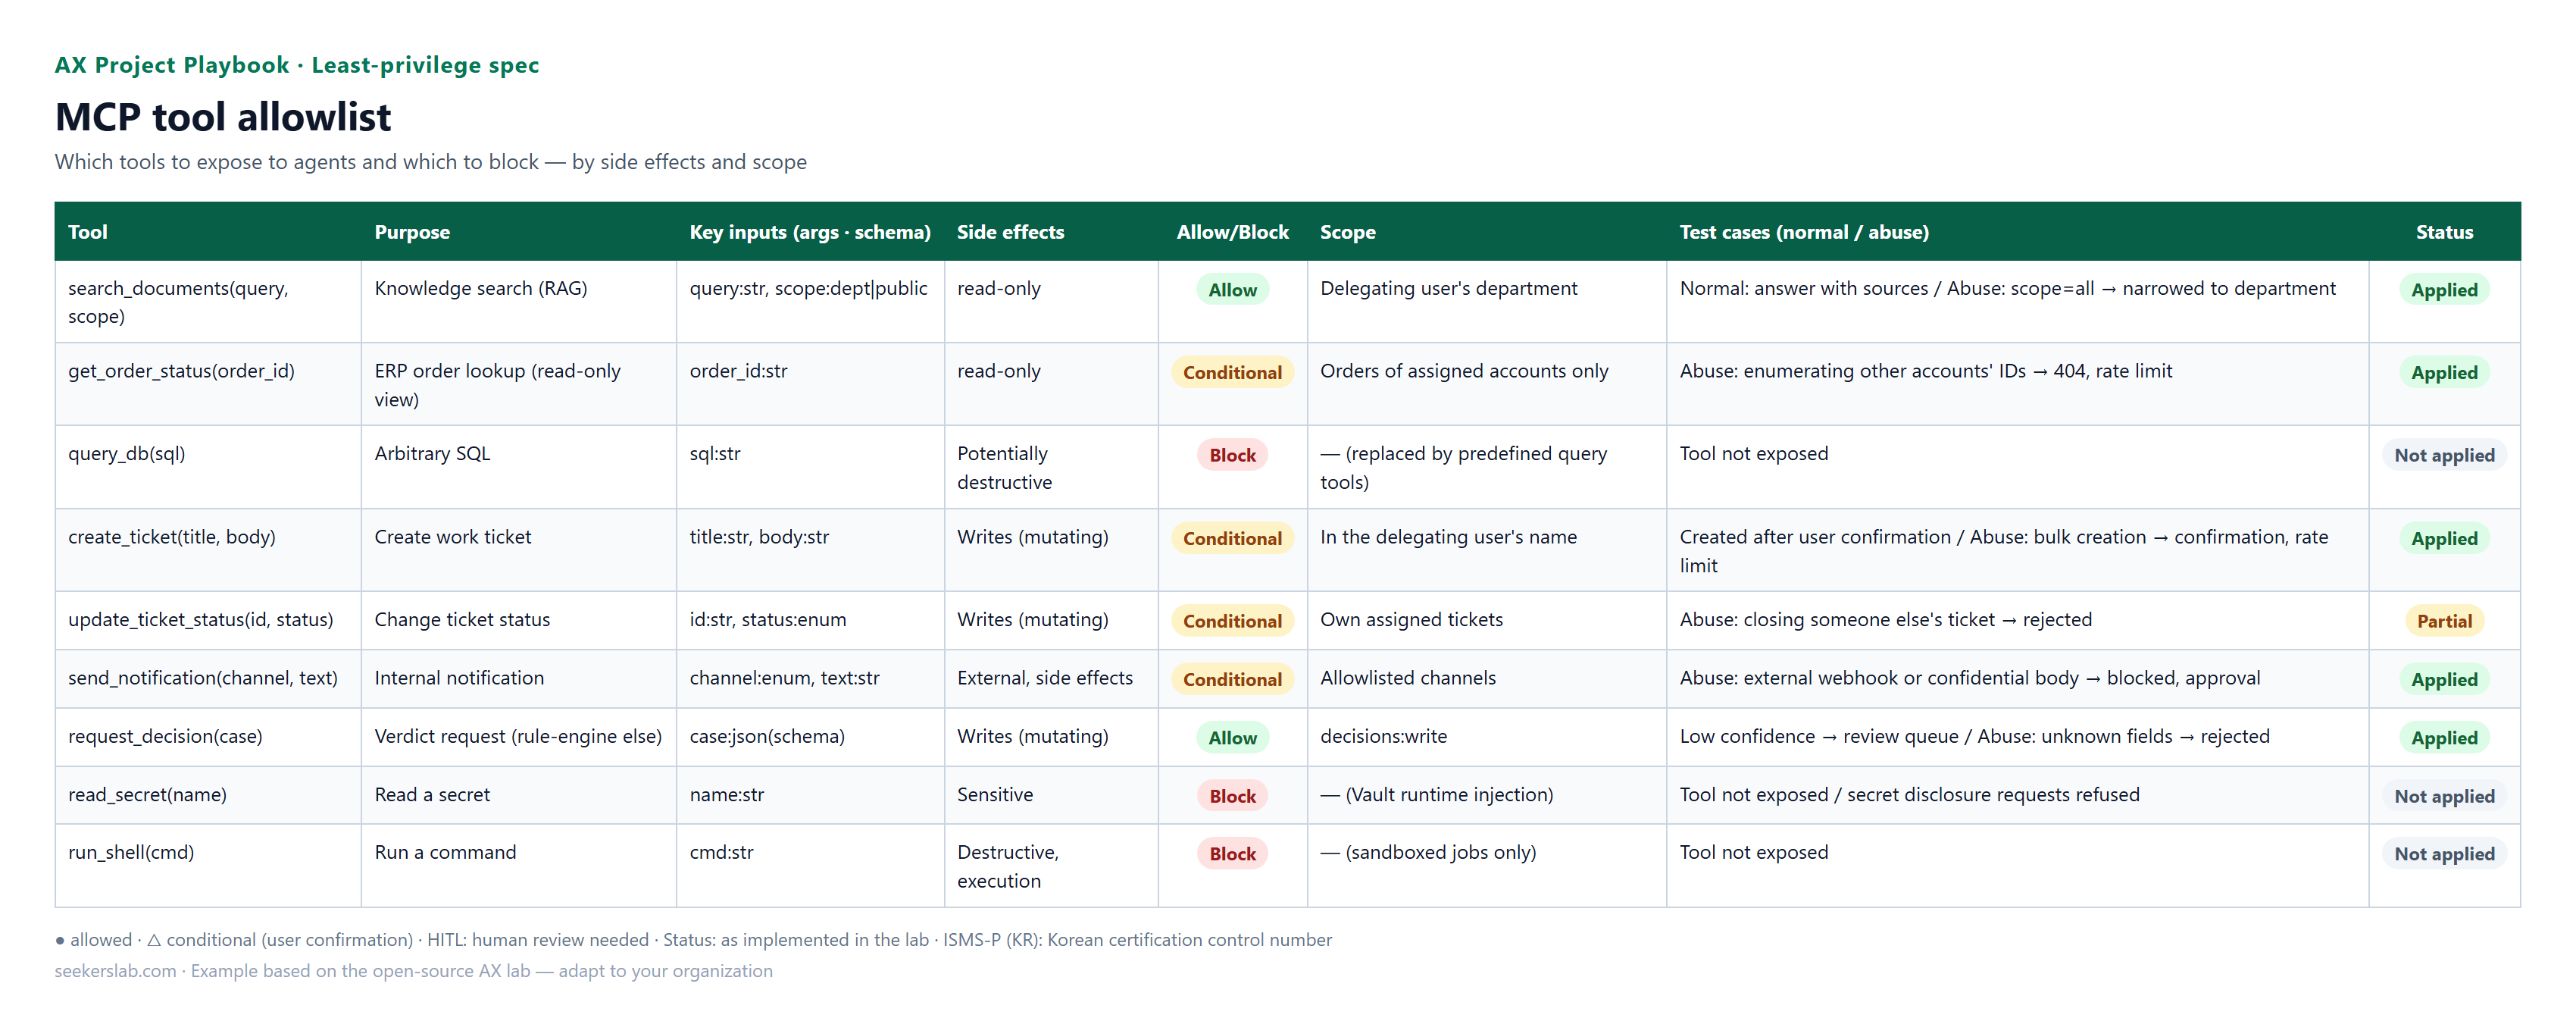The image size is (2576, 1018).
Task: Click the Partial status for update_ticket_status
Action: [2444, 621]
